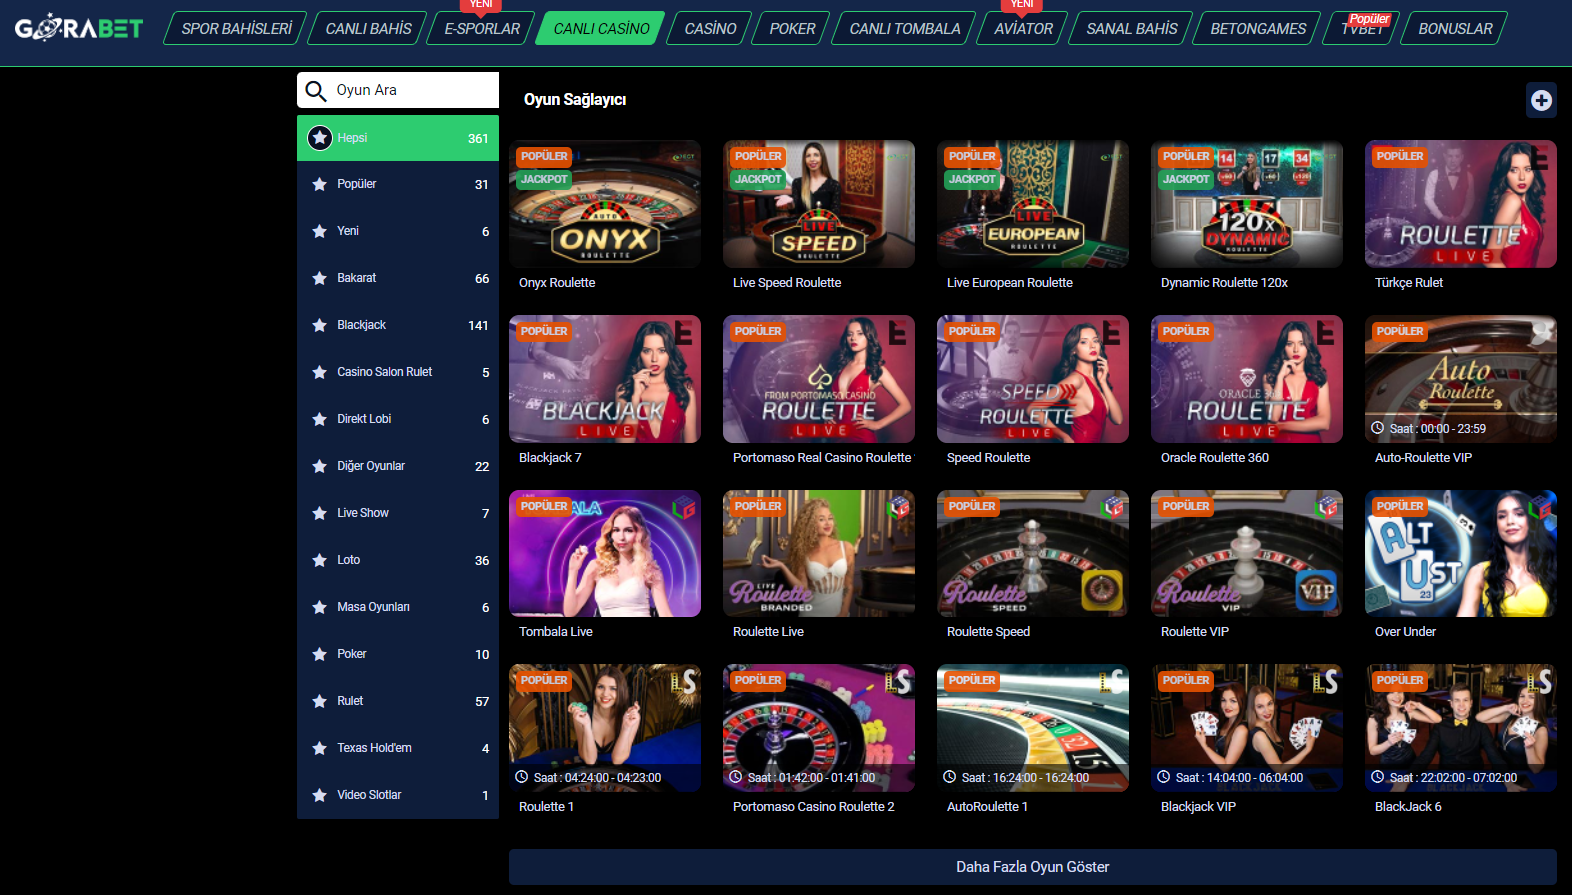Open Blackjack 7 game thumbnail
Viewport: 1572px width, 895px height.
pos(605,379)
